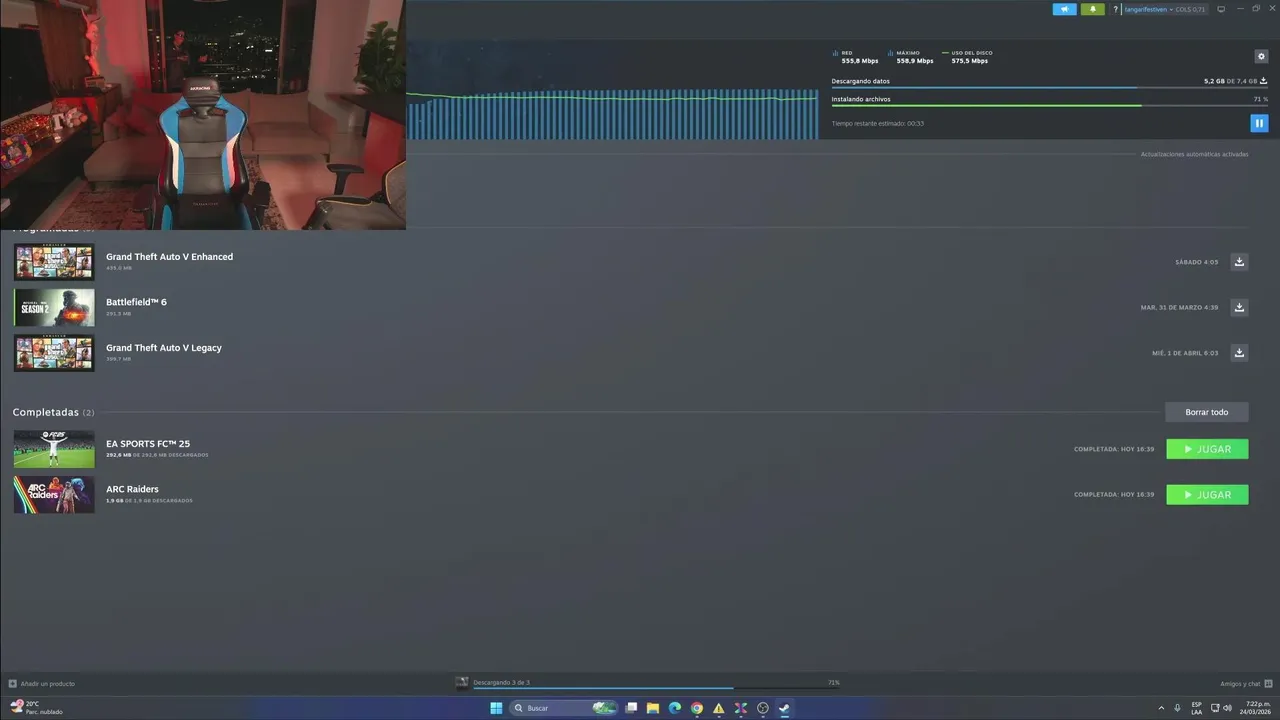Click the Battlefield™ 6 title
The width and height of the screenshot is (1280, 720).
pyautogui.click(x=136, y=302)
